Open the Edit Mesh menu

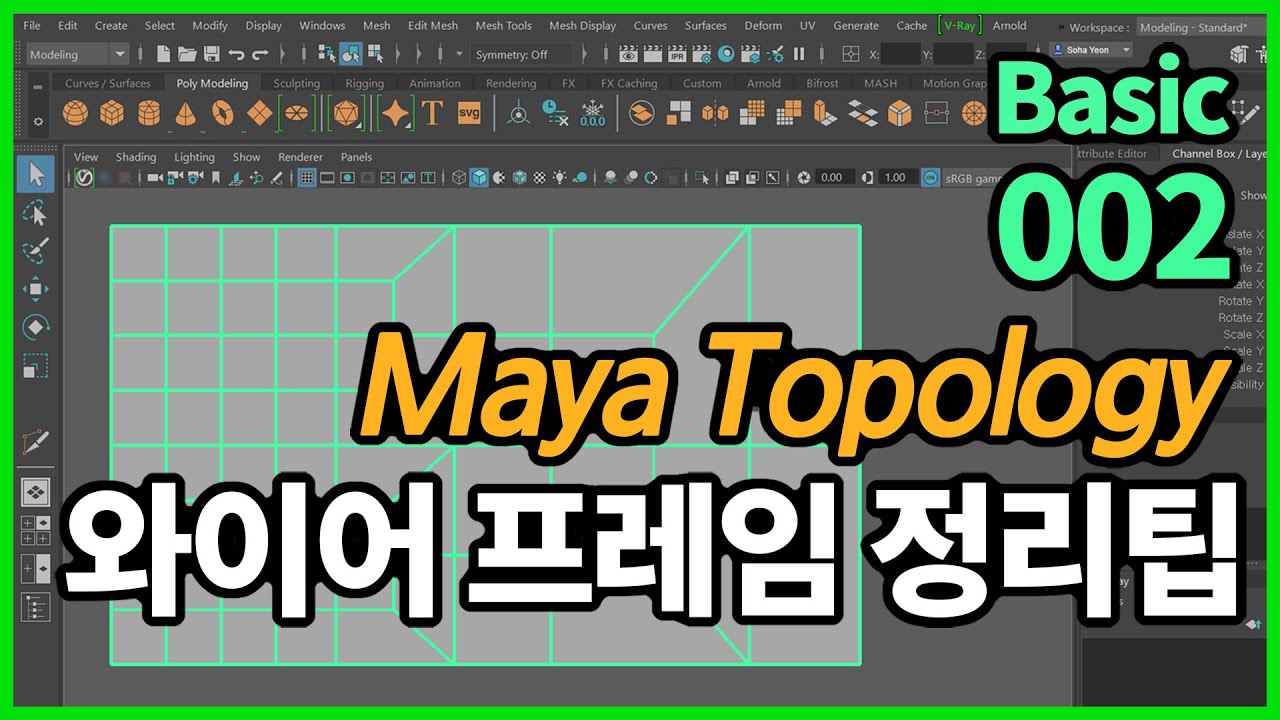432,26
